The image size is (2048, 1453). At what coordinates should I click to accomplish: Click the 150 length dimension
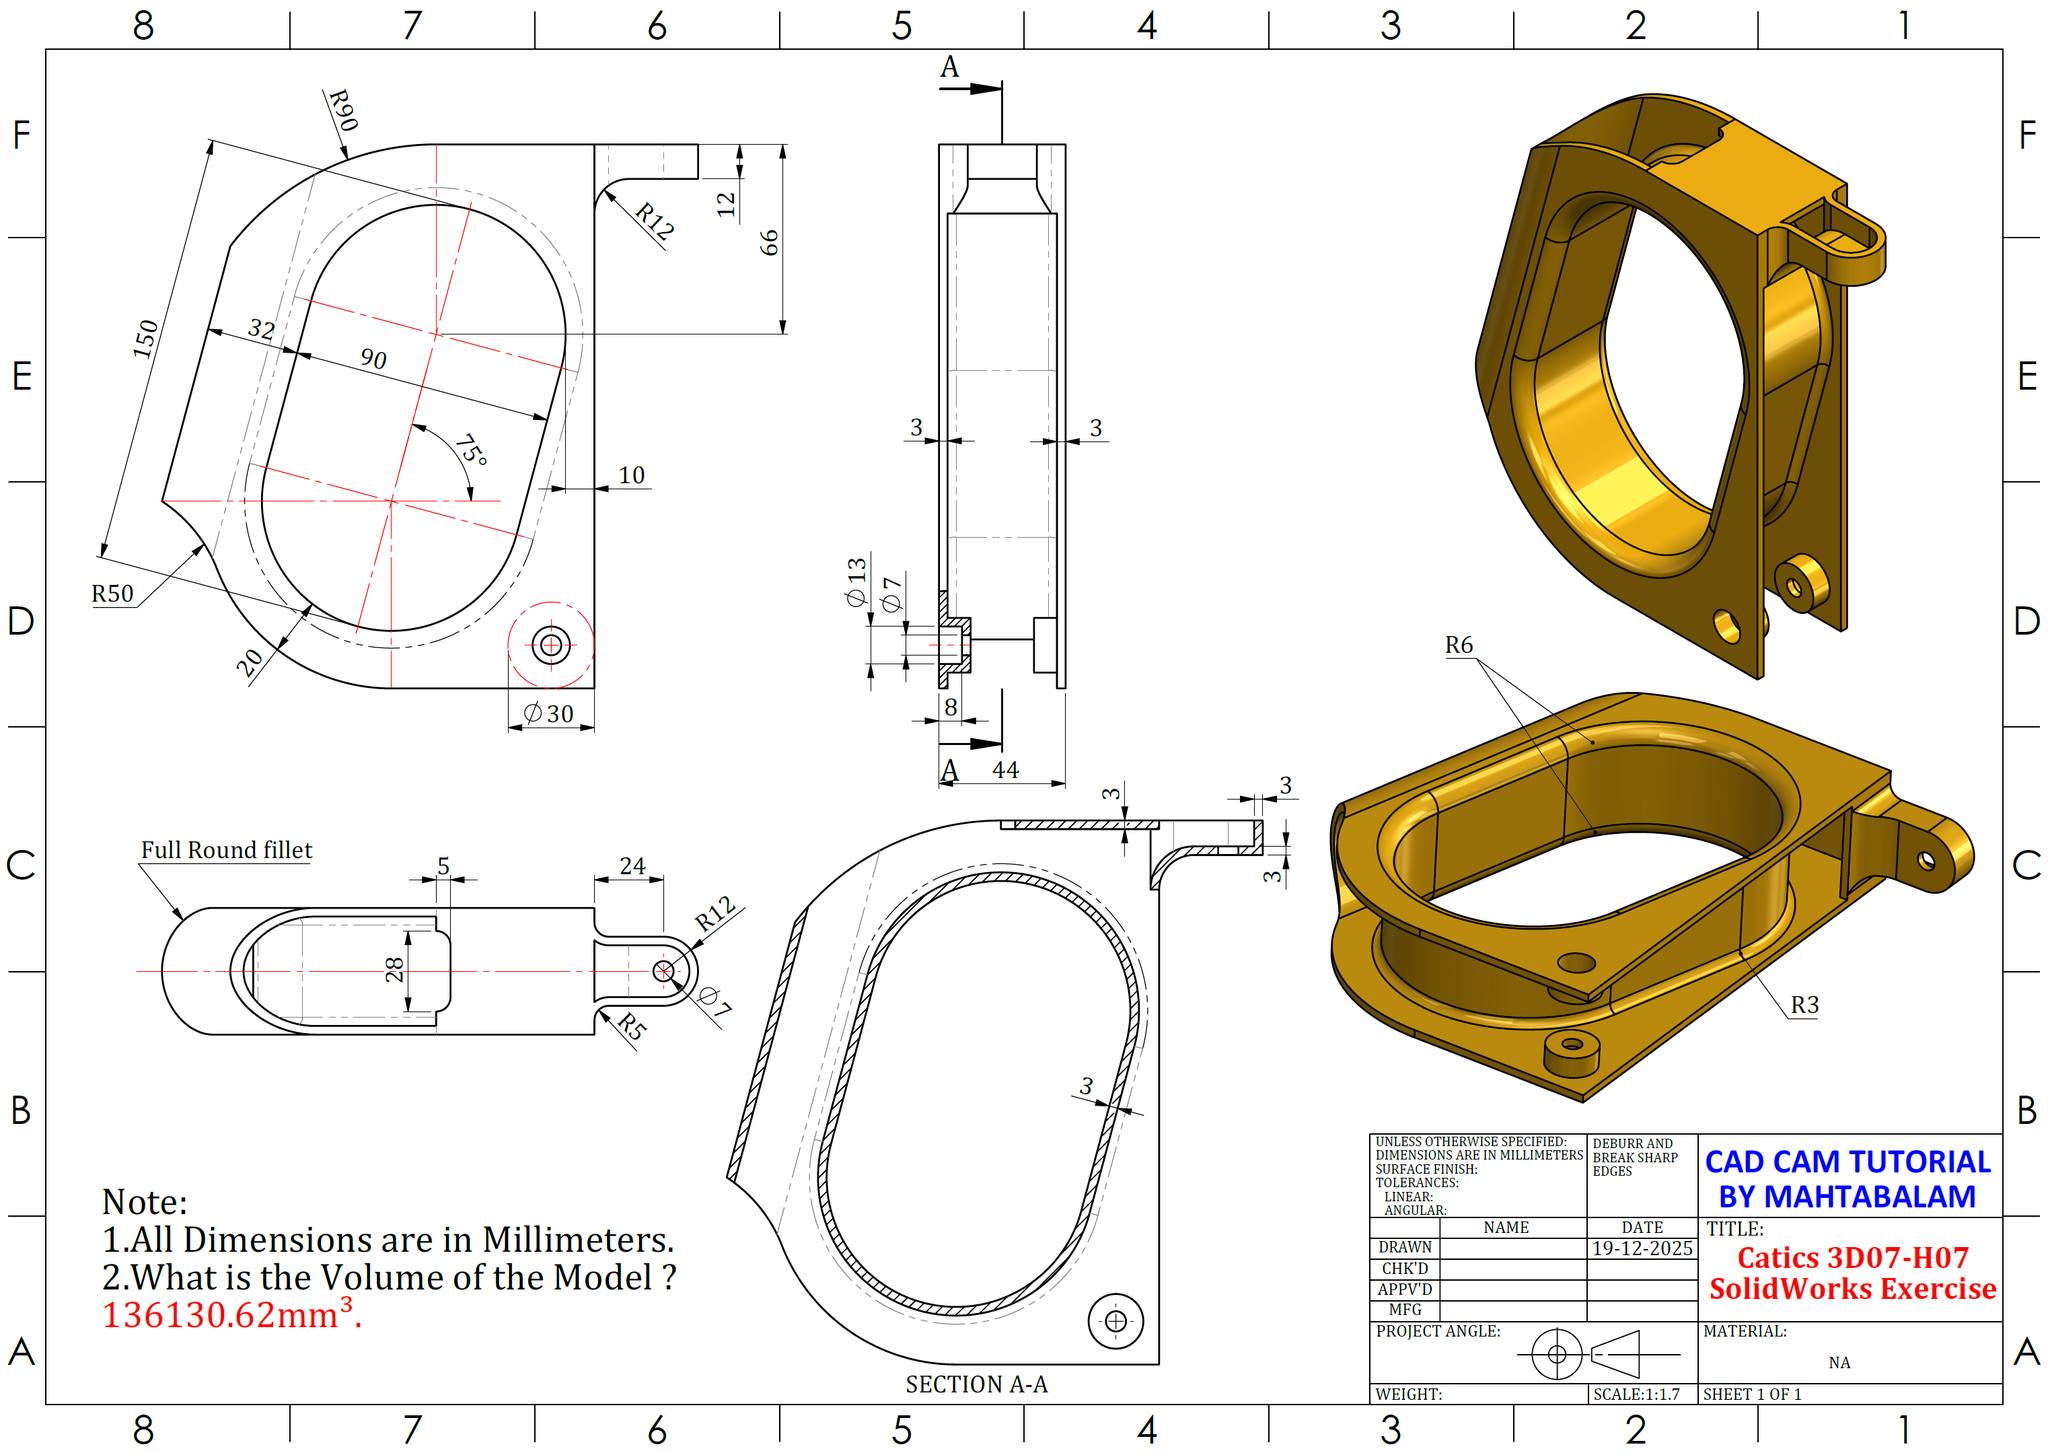point(146,339)
